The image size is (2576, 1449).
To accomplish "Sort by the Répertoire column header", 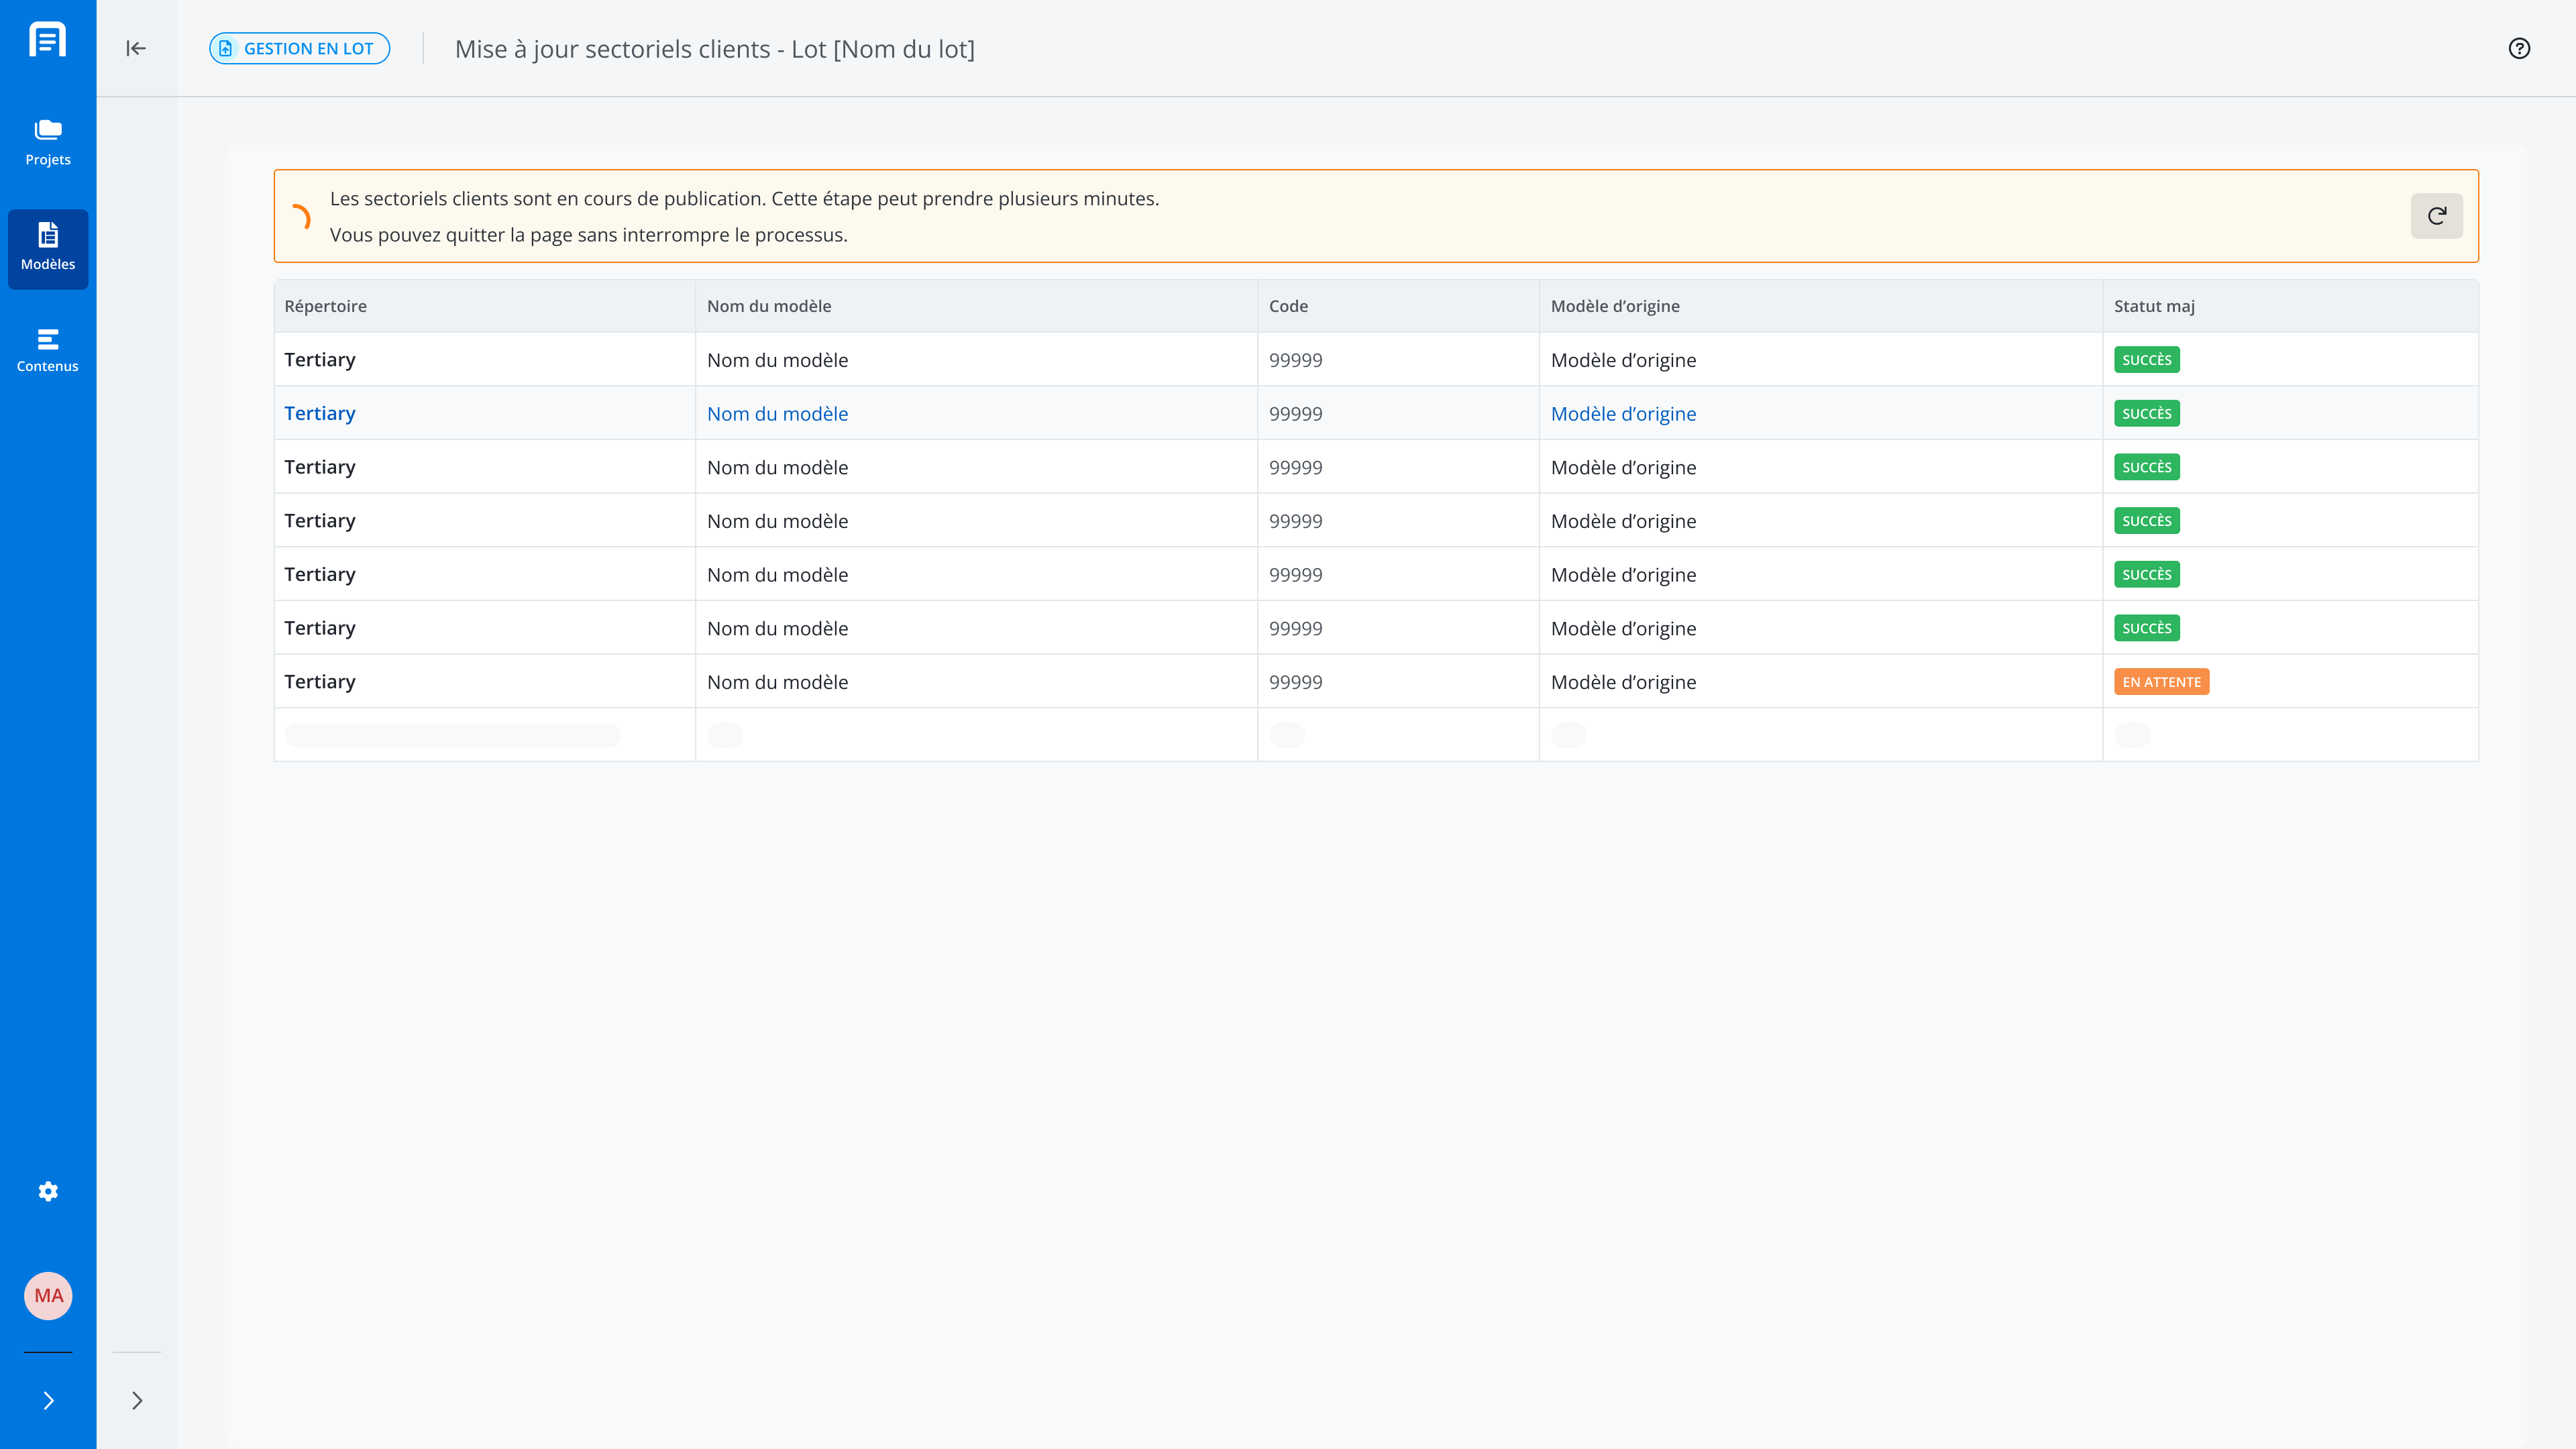I will 325,306.
